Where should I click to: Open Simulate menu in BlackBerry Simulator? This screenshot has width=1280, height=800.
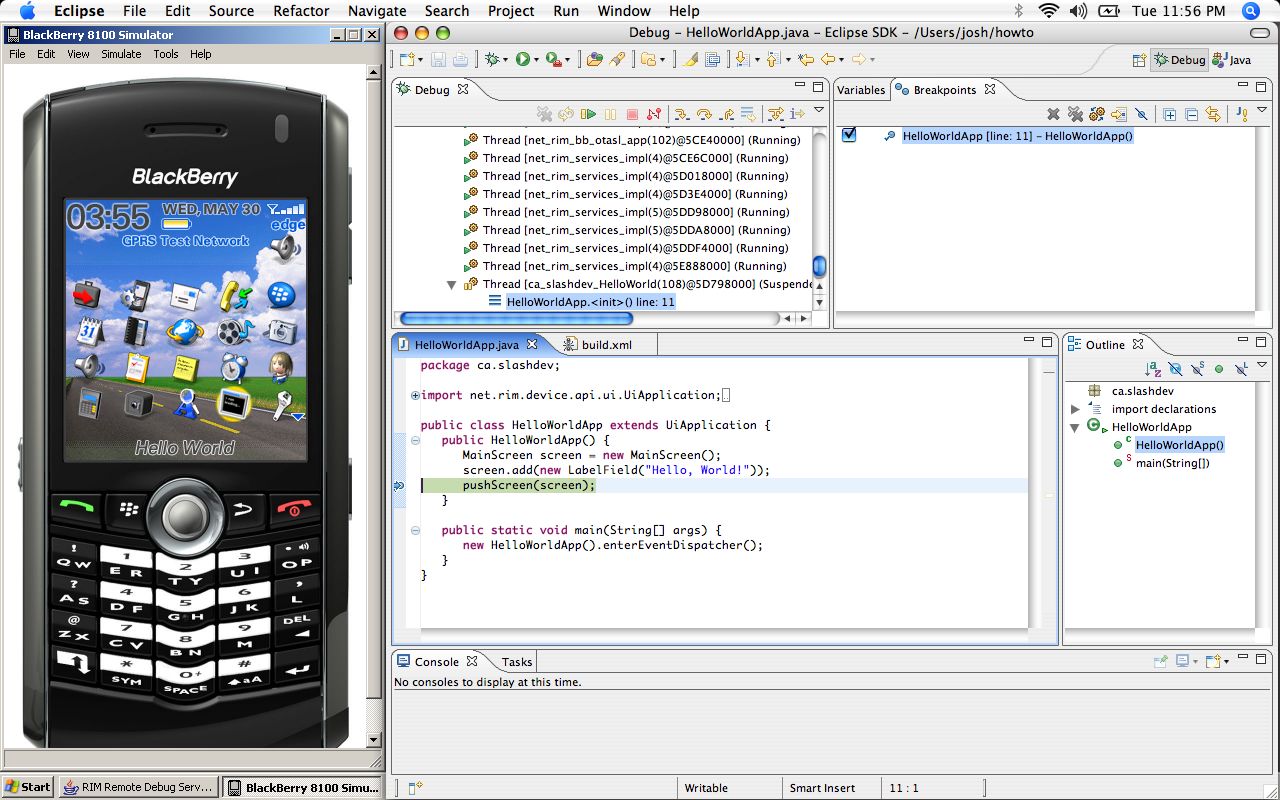pyautogui.click(x=121, y=54)
